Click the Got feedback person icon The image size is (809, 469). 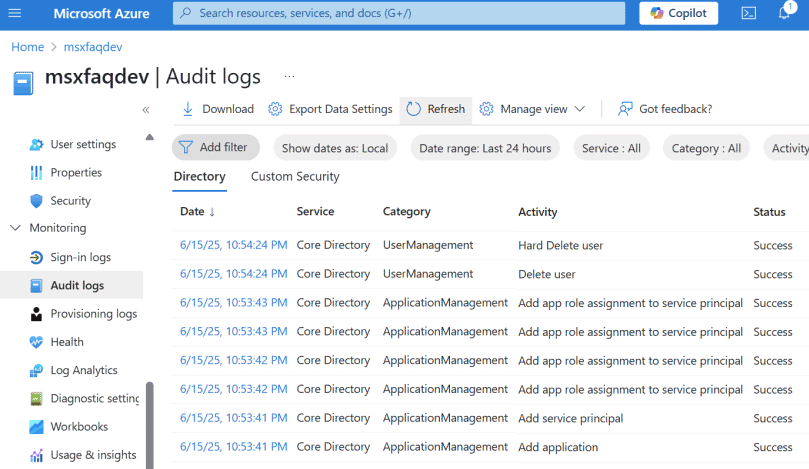click(x=625, y=109)
